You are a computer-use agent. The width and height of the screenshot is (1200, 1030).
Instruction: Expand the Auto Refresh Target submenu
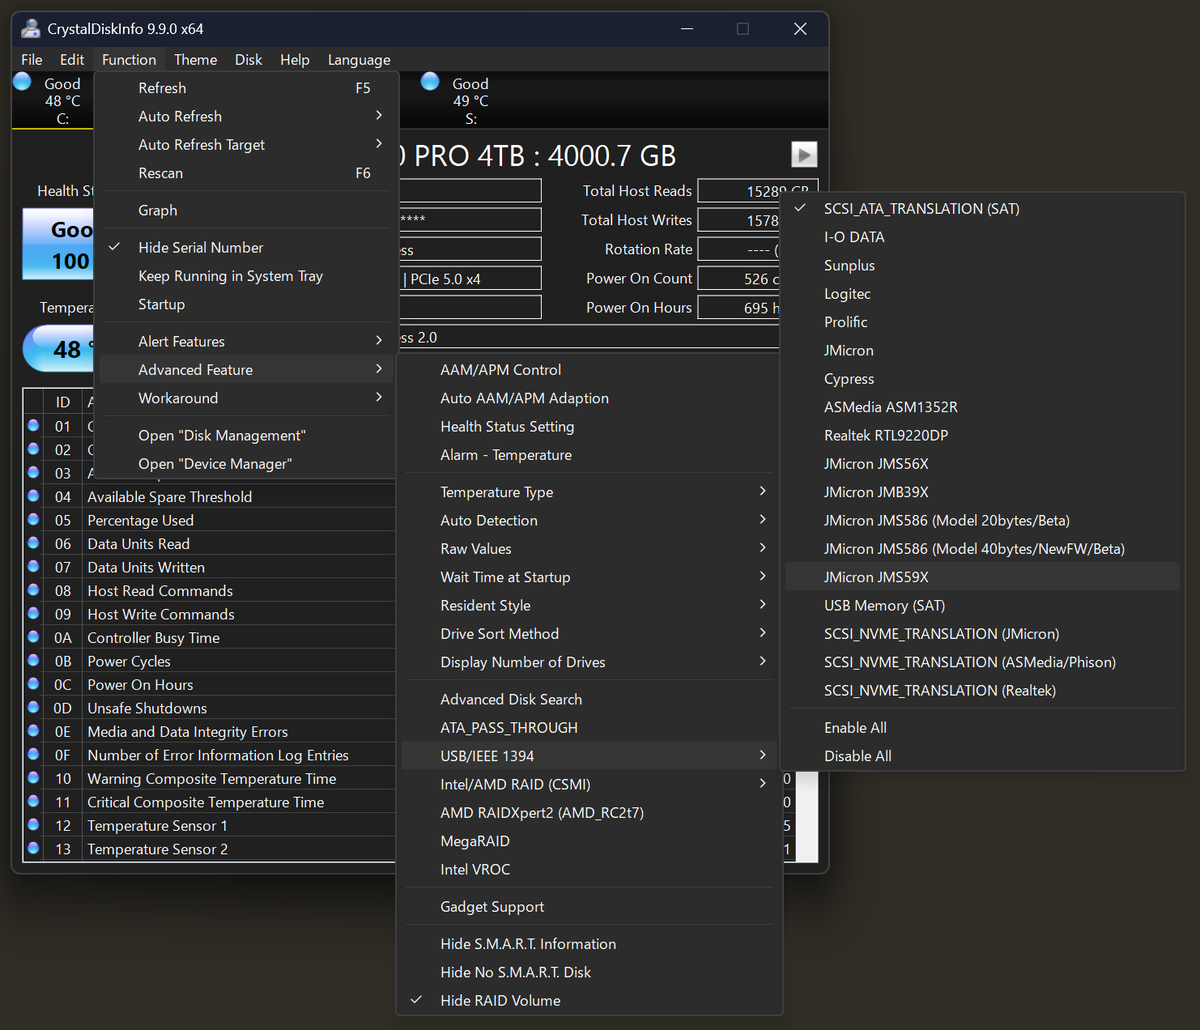click(x=245, y=144)
